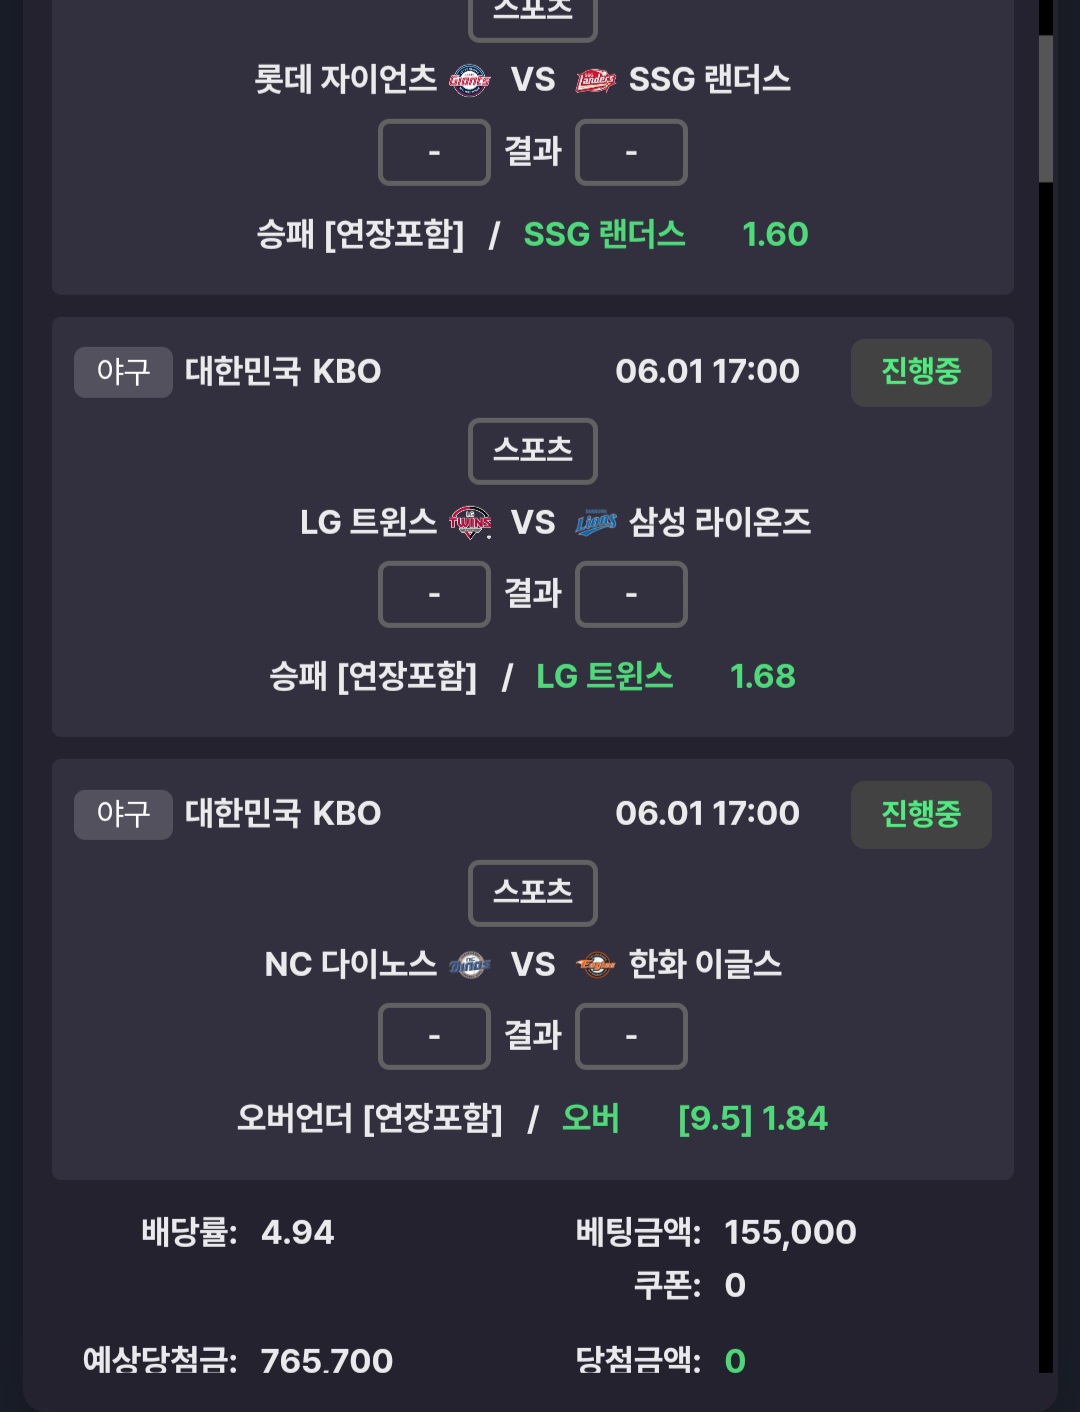Click the vertical scrollbar thumb

pos(1046,108)
